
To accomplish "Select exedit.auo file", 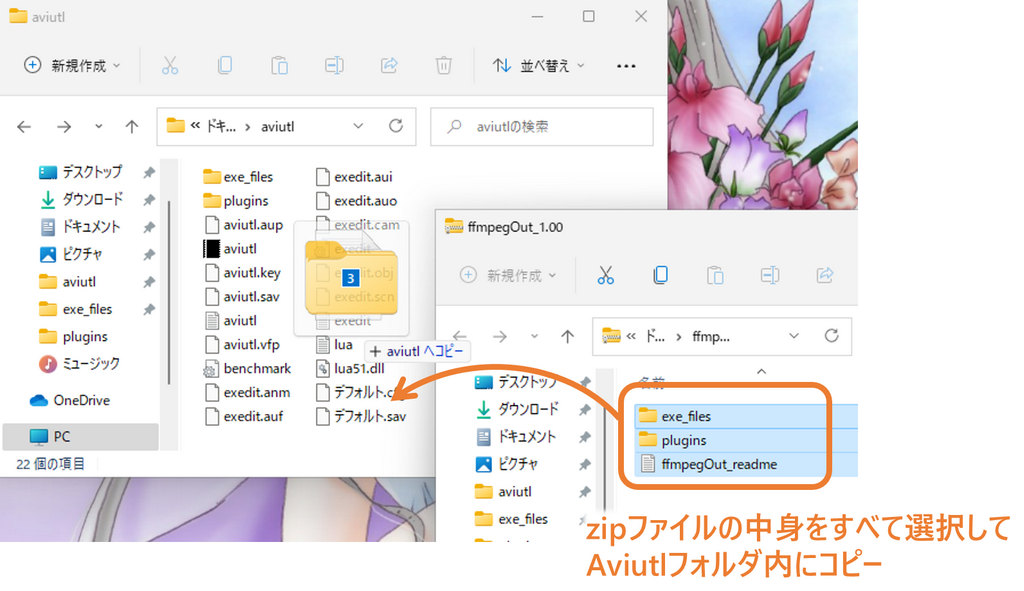I will click(x=357, y=200).
